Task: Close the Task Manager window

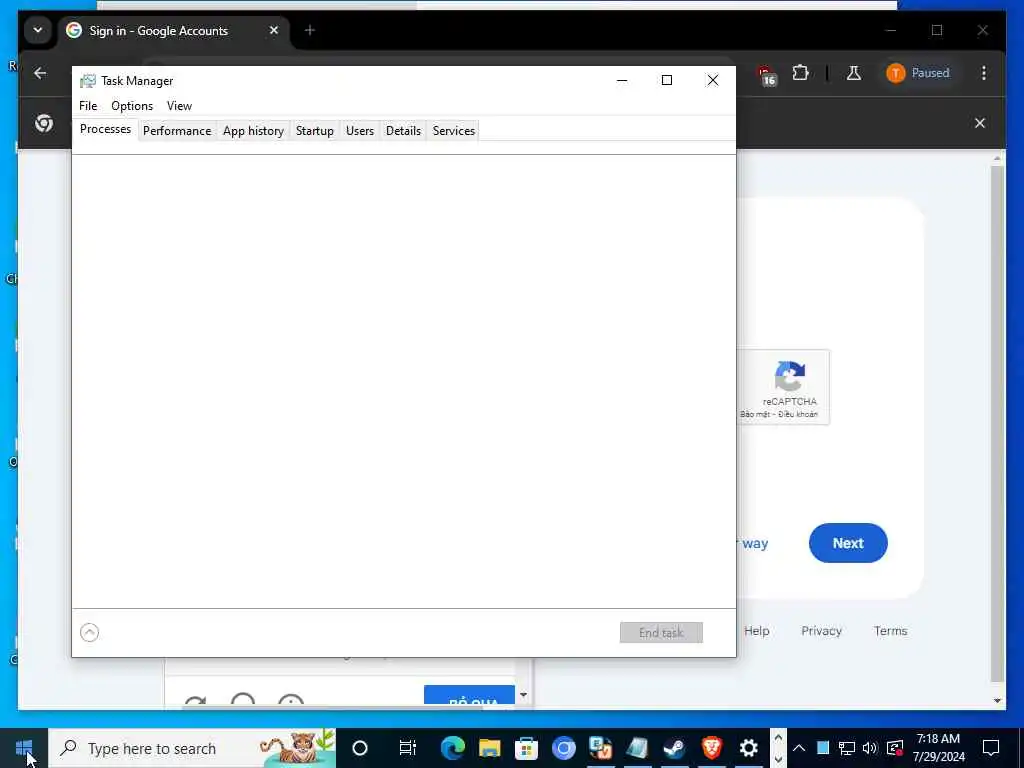Action: pos(712,80)
